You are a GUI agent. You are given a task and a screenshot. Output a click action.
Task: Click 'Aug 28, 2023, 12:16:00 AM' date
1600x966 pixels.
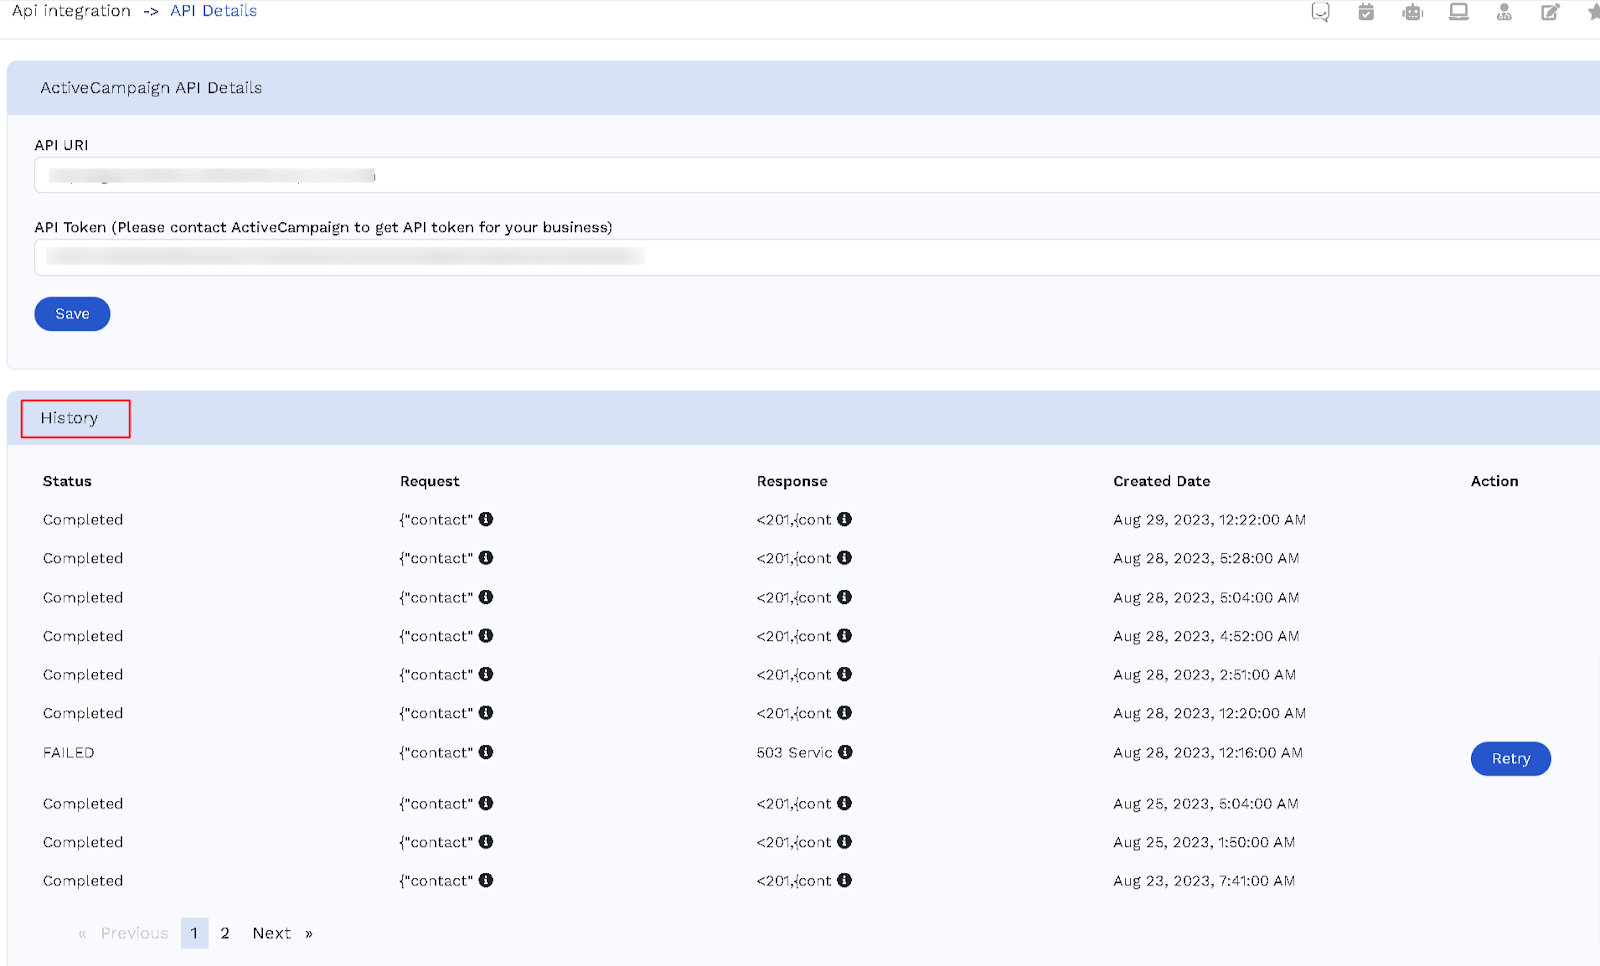click(1208, 753)
